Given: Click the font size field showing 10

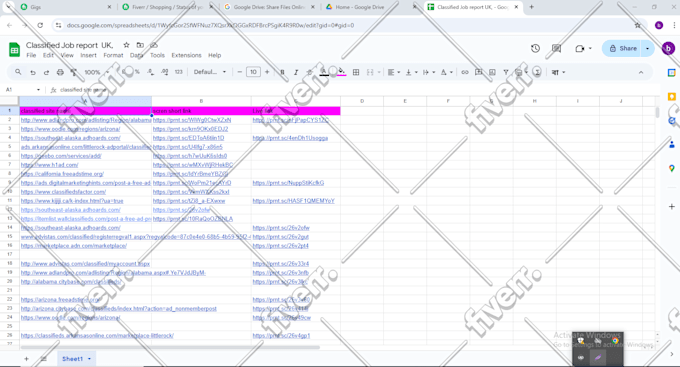Looking at the screenshot, I should point(253,72).
